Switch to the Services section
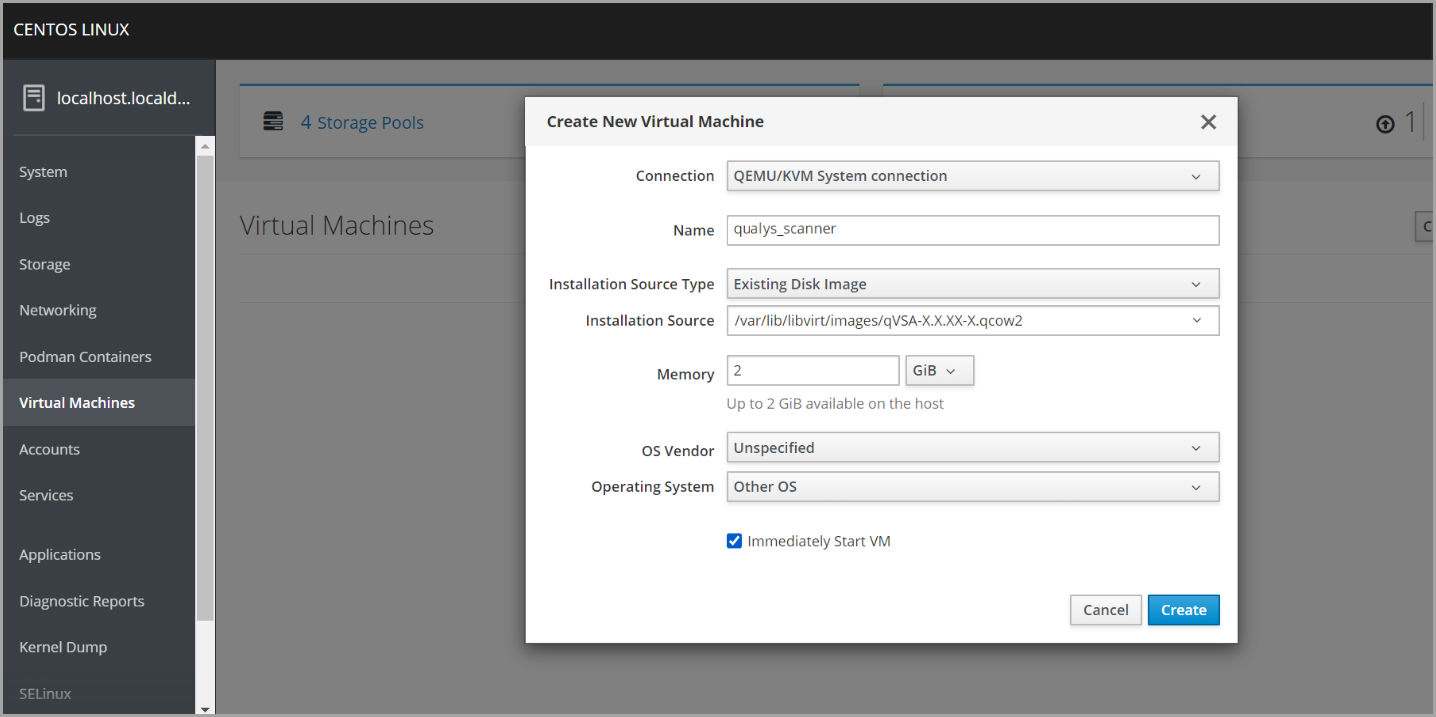The height and width of the screenshot is (717, 1436). (x=46, y=495)
